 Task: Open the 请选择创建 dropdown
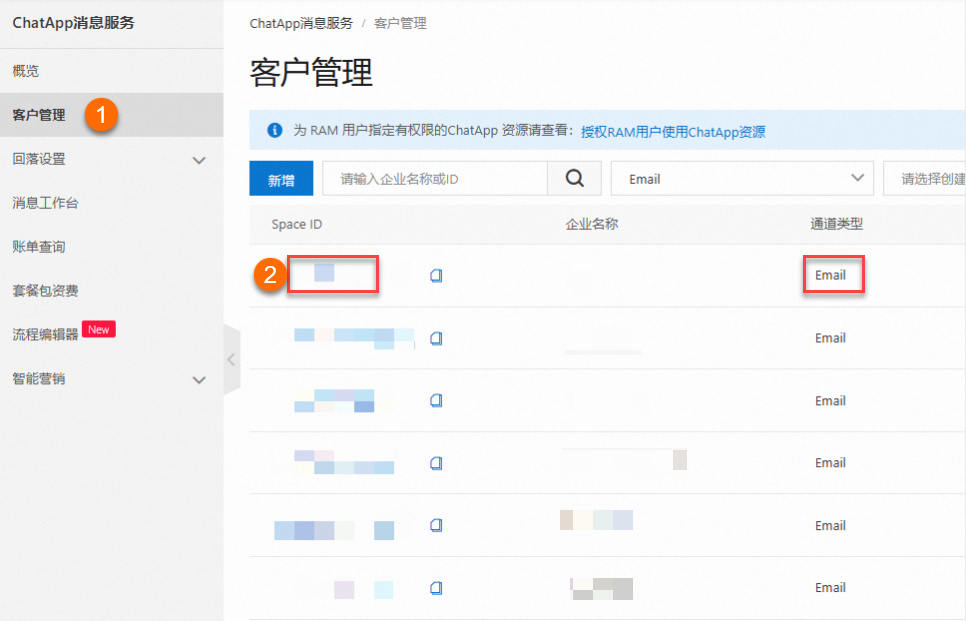(924, 179)
